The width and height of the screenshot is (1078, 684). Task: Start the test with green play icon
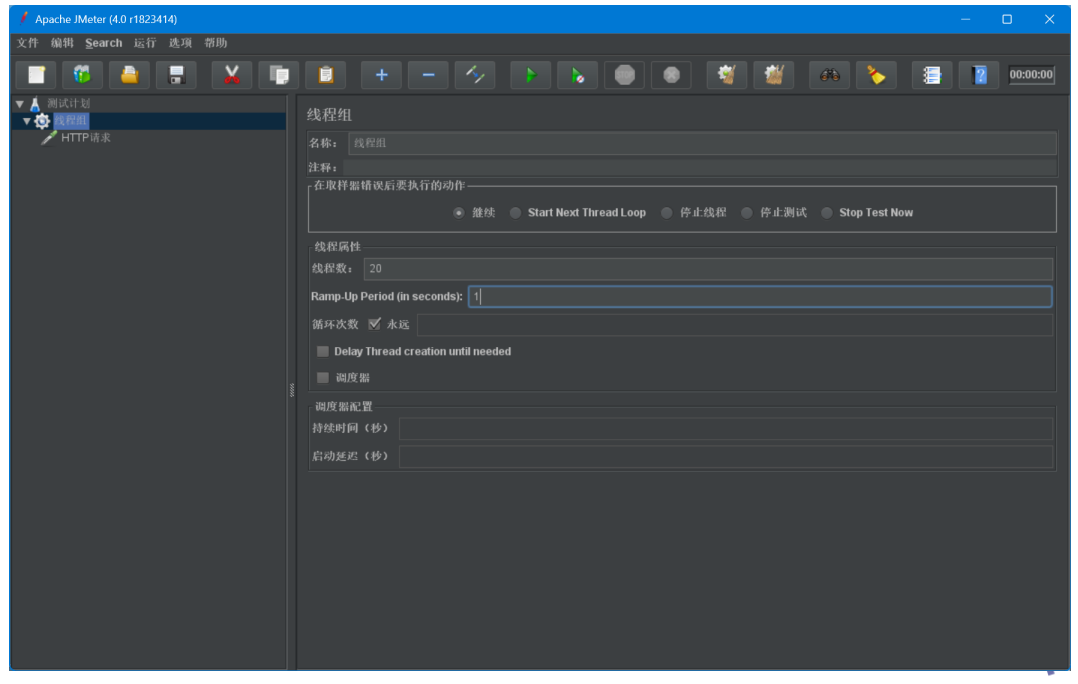(x=530, y=75)
